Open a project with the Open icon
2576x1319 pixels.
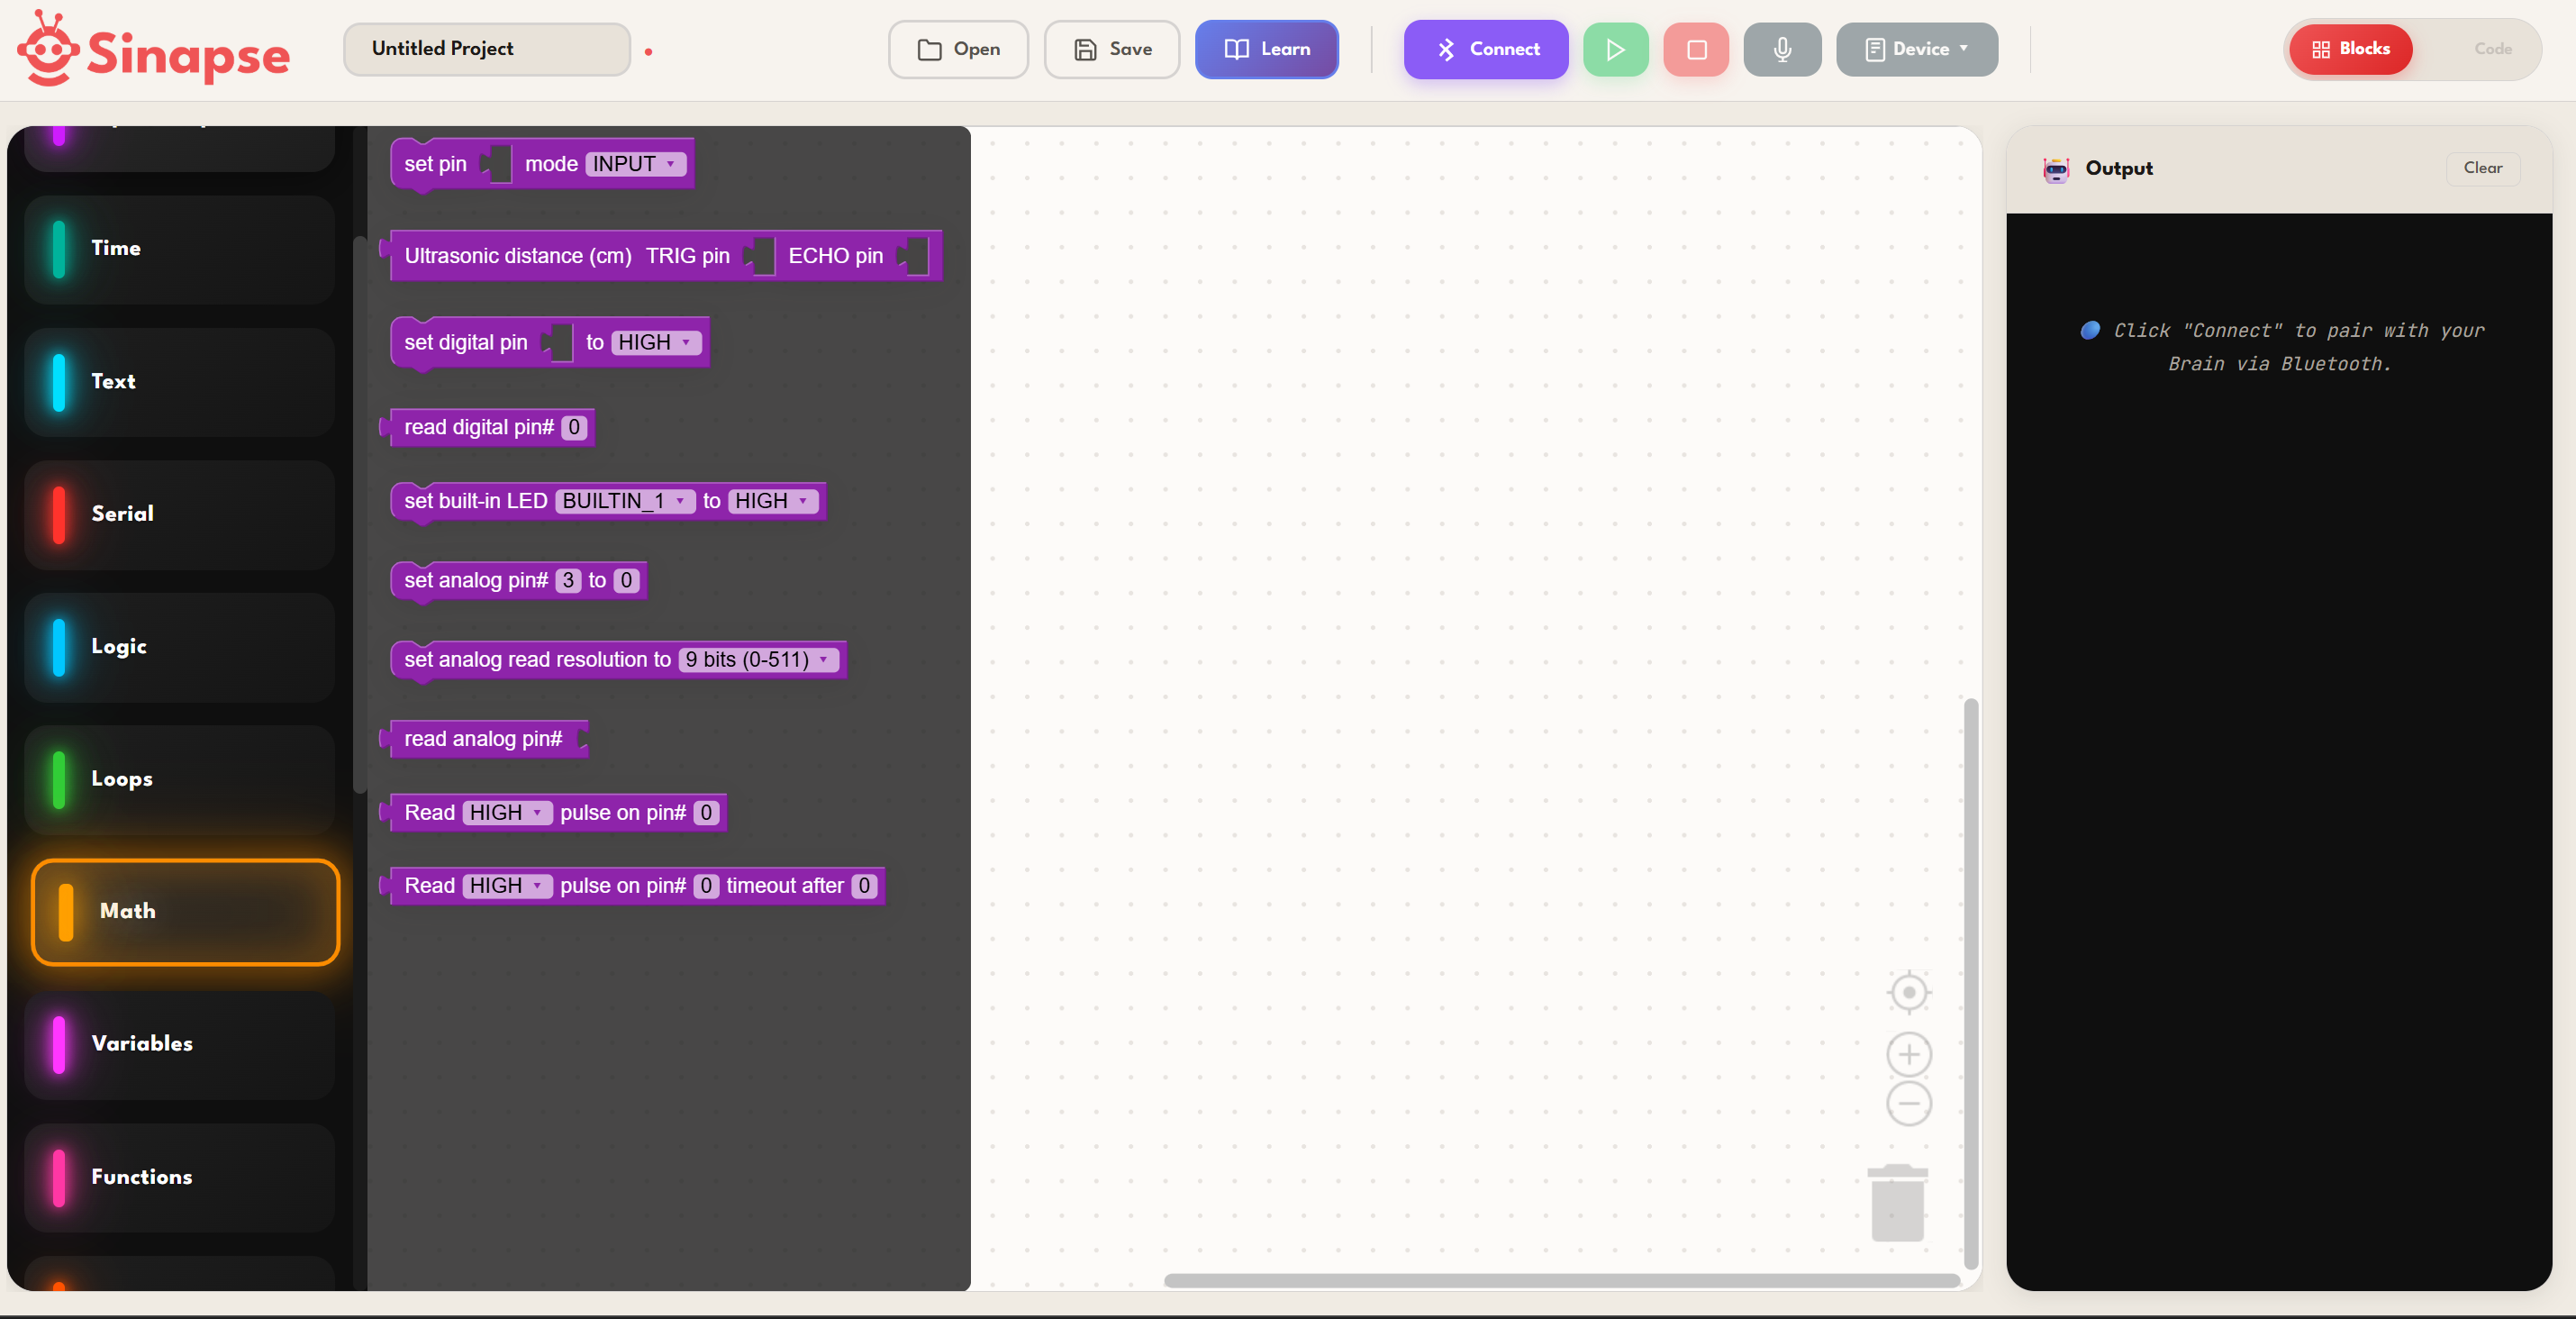point(956,49)
